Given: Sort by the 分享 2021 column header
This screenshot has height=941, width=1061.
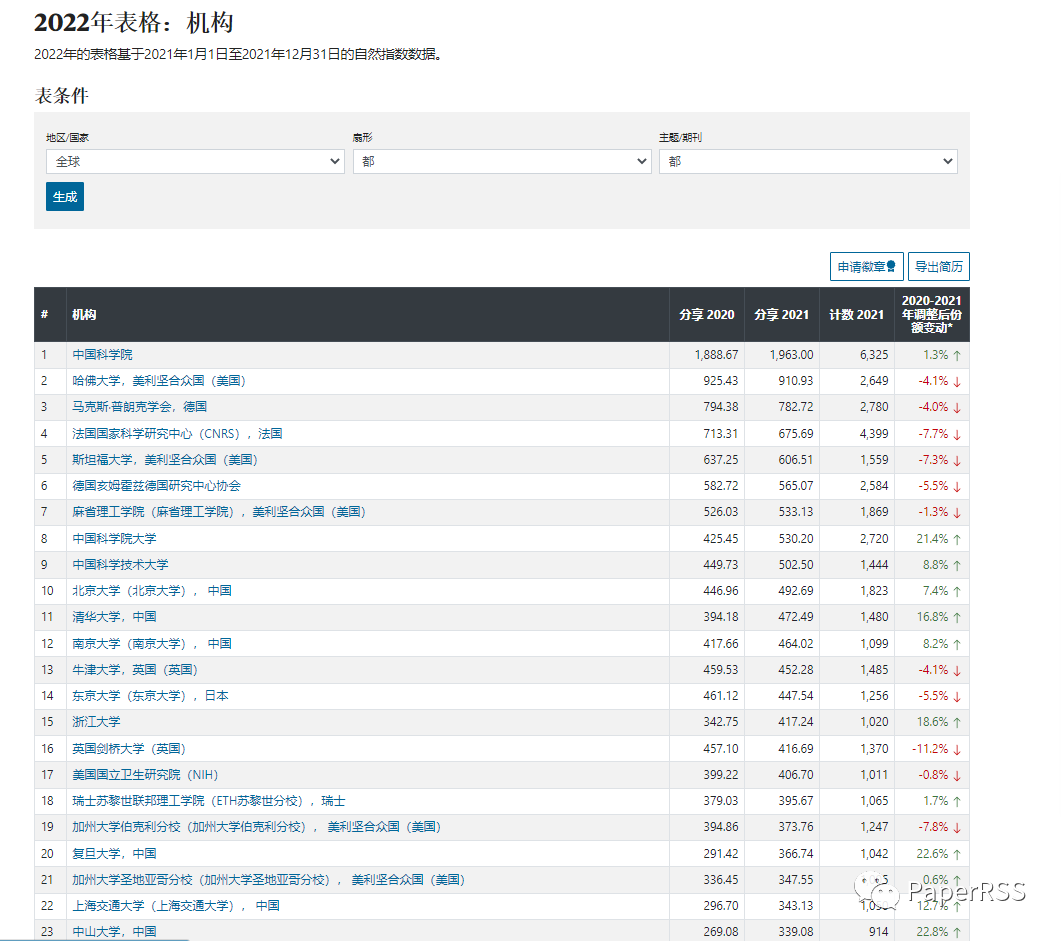Looking at the screenshot, I should pos(782,315).
